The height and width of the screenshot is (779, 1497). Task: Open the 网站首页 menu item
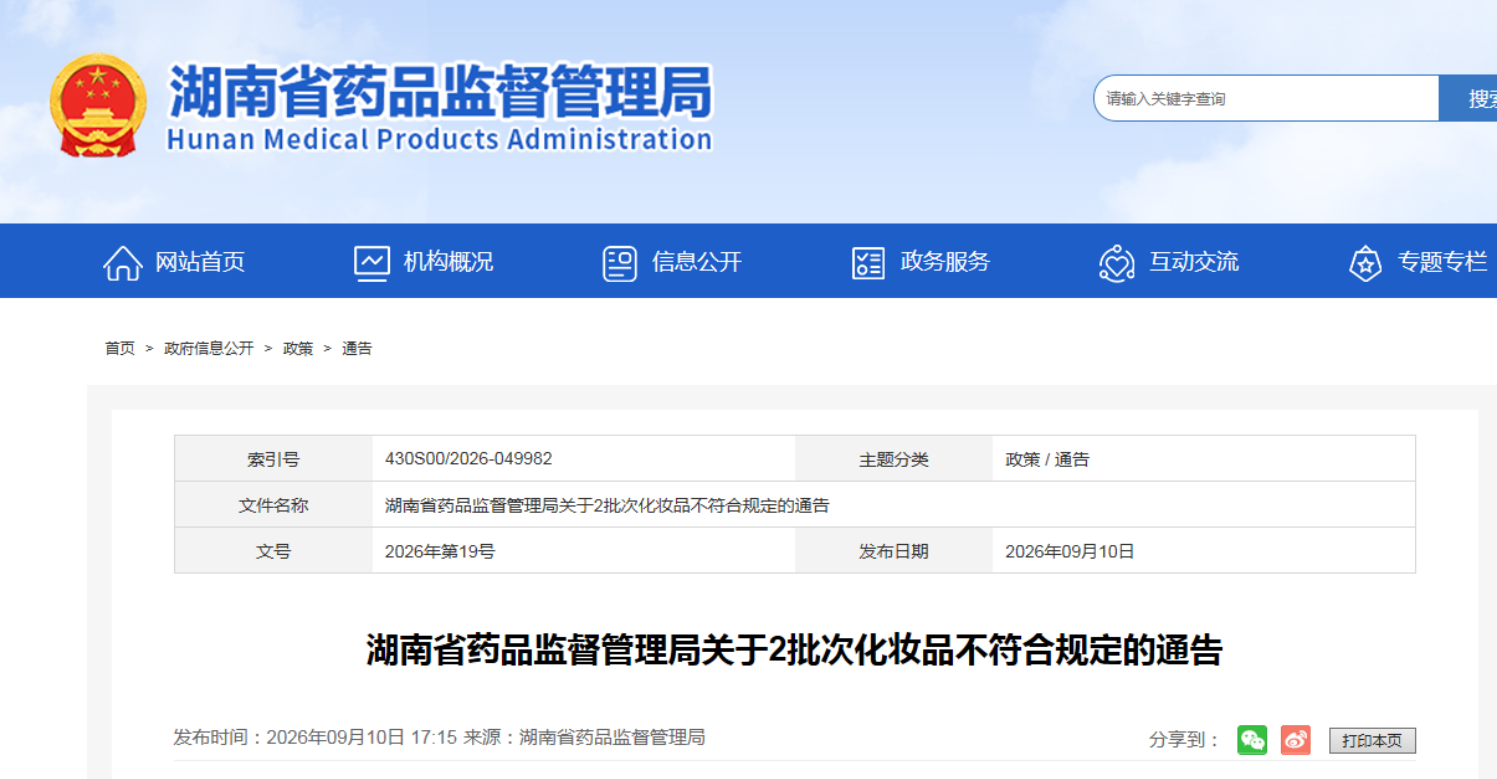(x=200, y=262)
